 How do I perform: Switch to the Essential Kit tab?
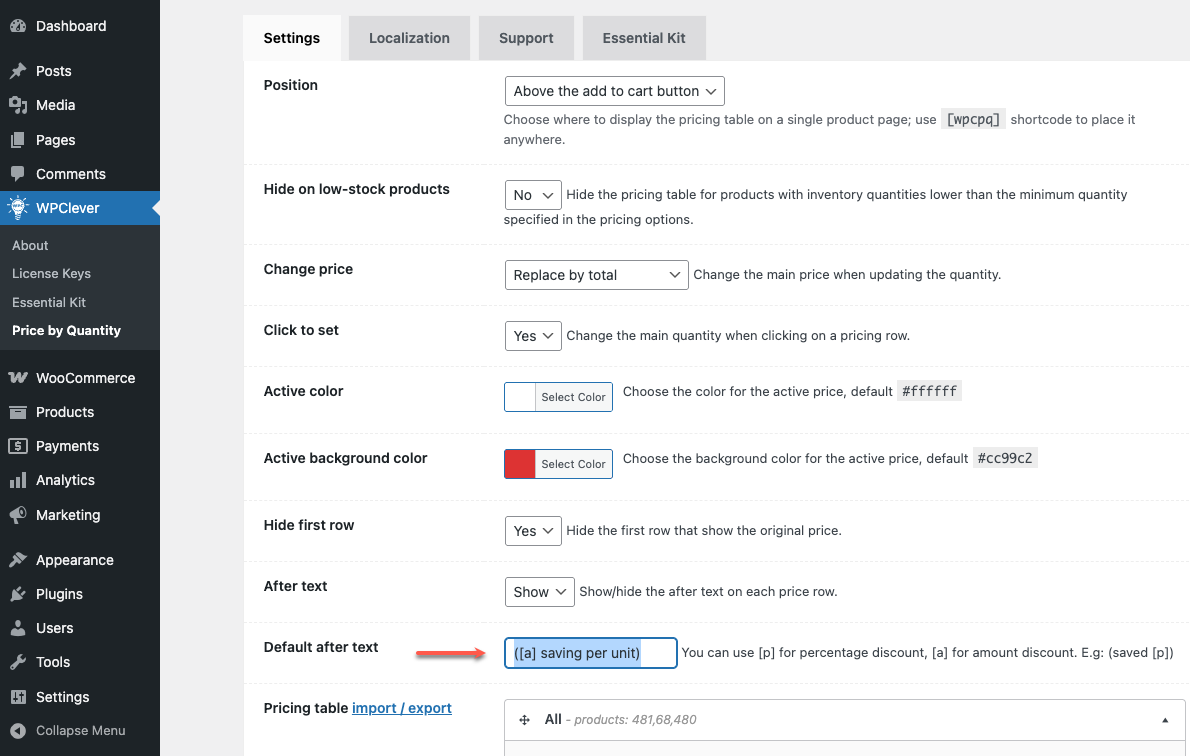click(x=644, y=38)
